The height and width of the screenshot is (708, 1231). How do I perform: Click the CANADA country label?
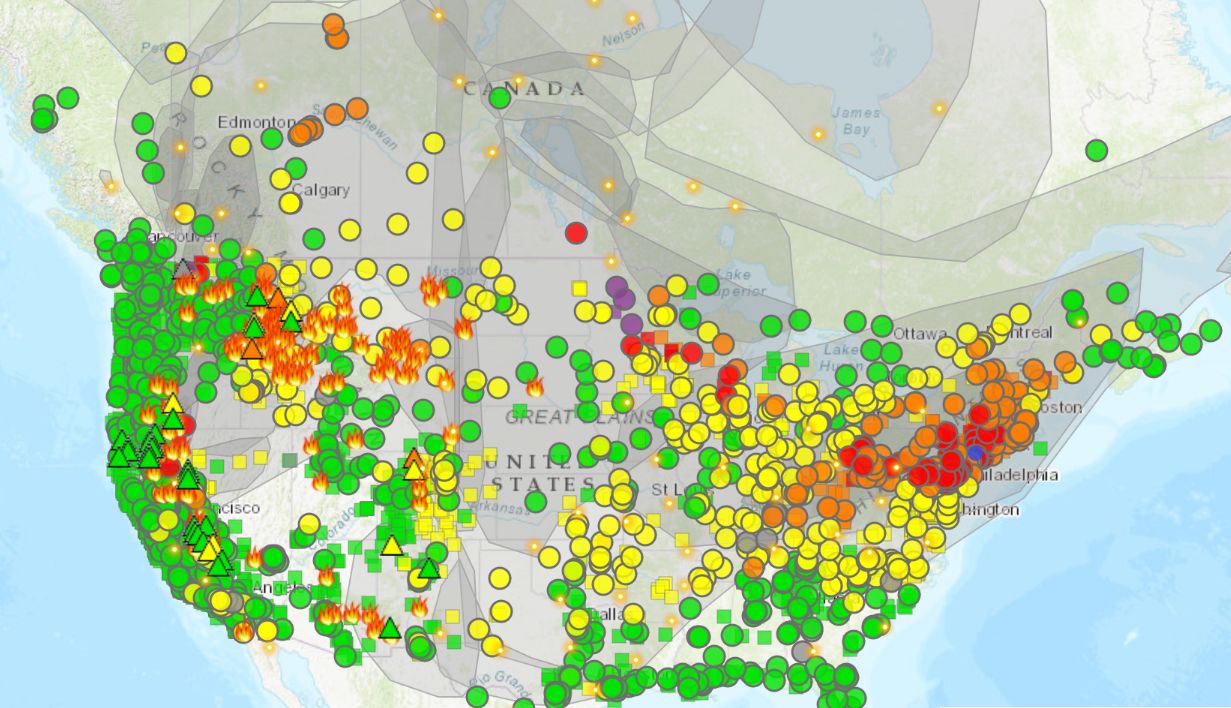pyautogui.click(x=524, y=89)
